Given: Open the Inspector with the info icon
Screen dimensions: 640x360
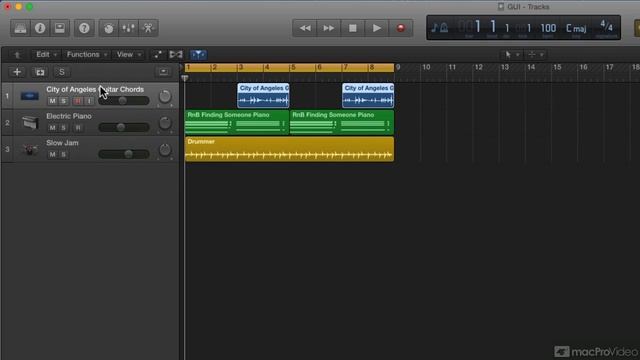Looking at the screenshot, I should (40, 28).
